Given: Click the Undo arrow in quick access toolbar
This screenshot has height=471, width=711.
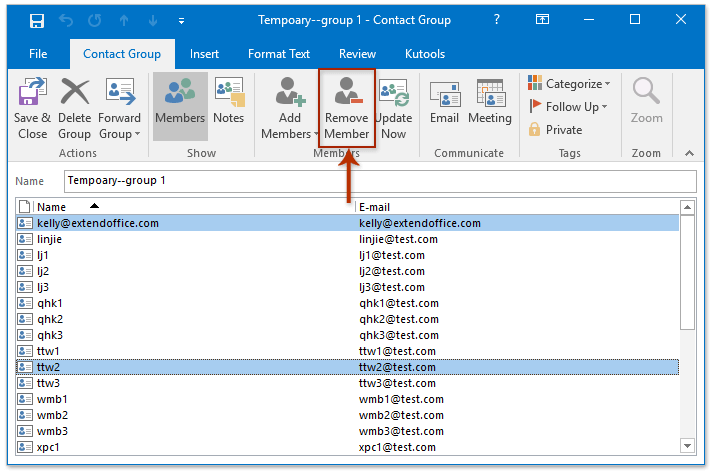Looking at the screenshot, I should [68, 20].
